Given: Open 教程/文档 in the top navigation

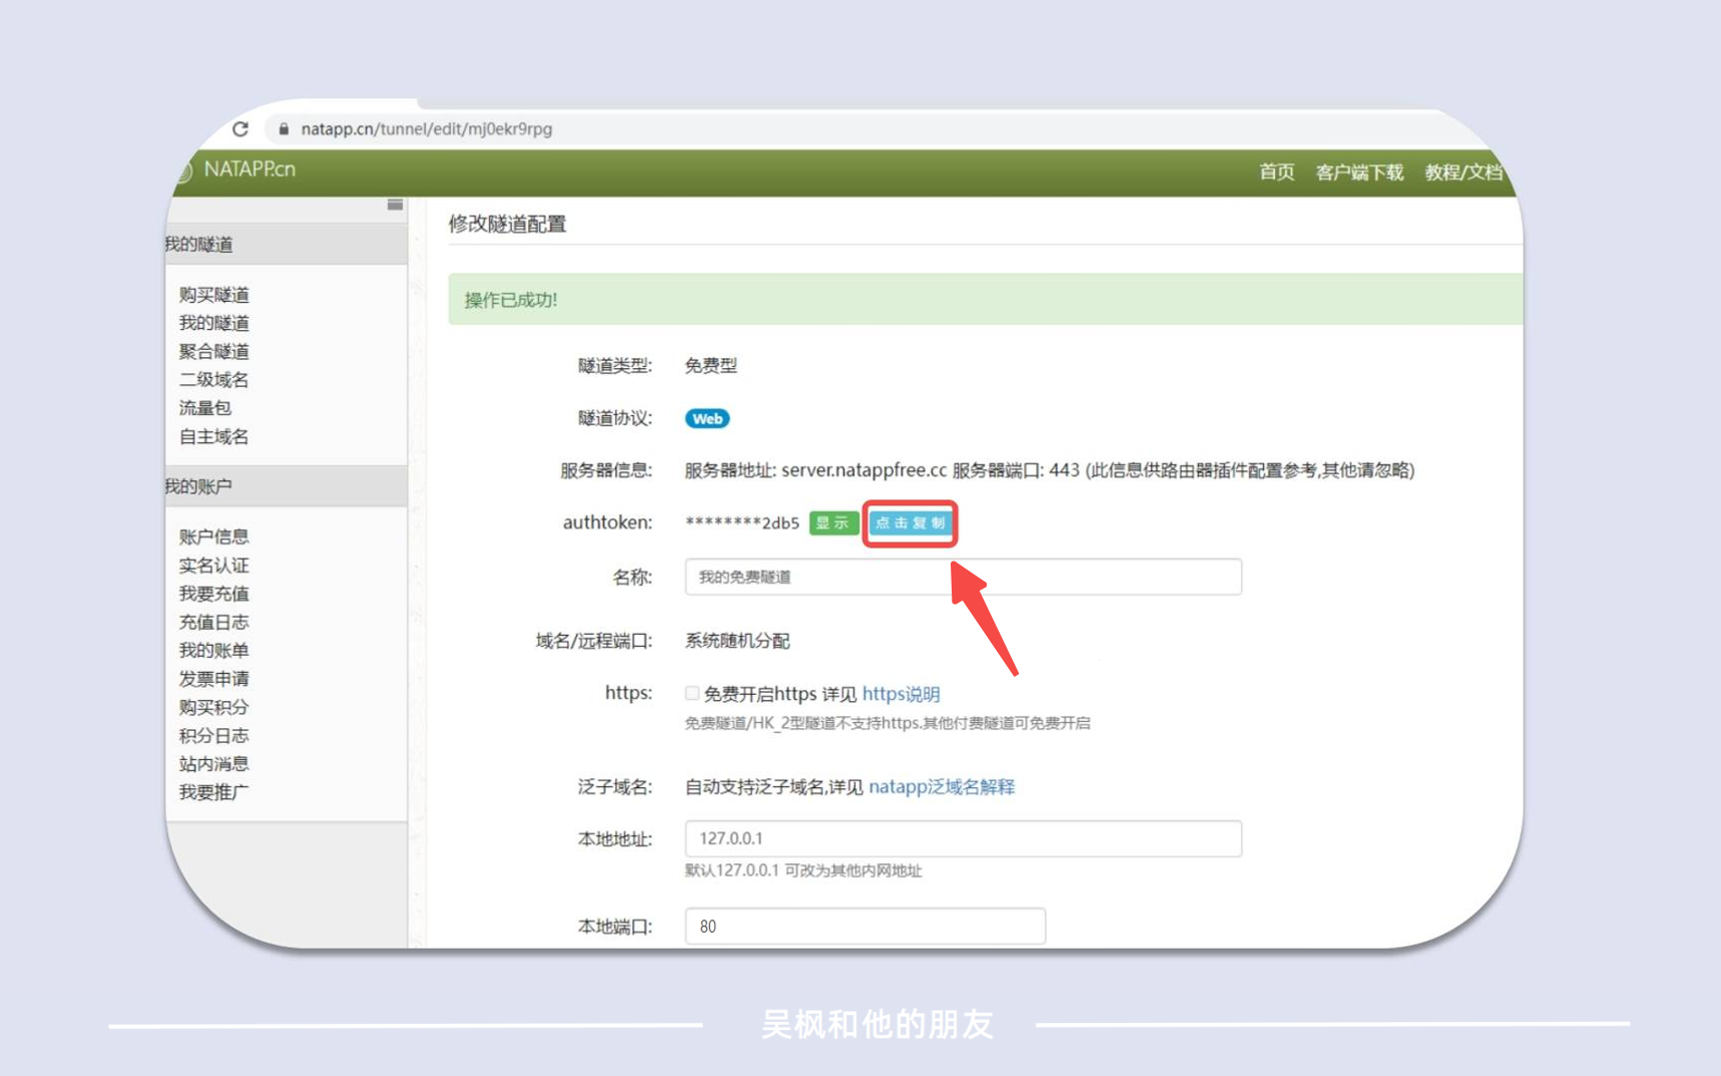Looking at the screenshot, I should coord(1463,172).
